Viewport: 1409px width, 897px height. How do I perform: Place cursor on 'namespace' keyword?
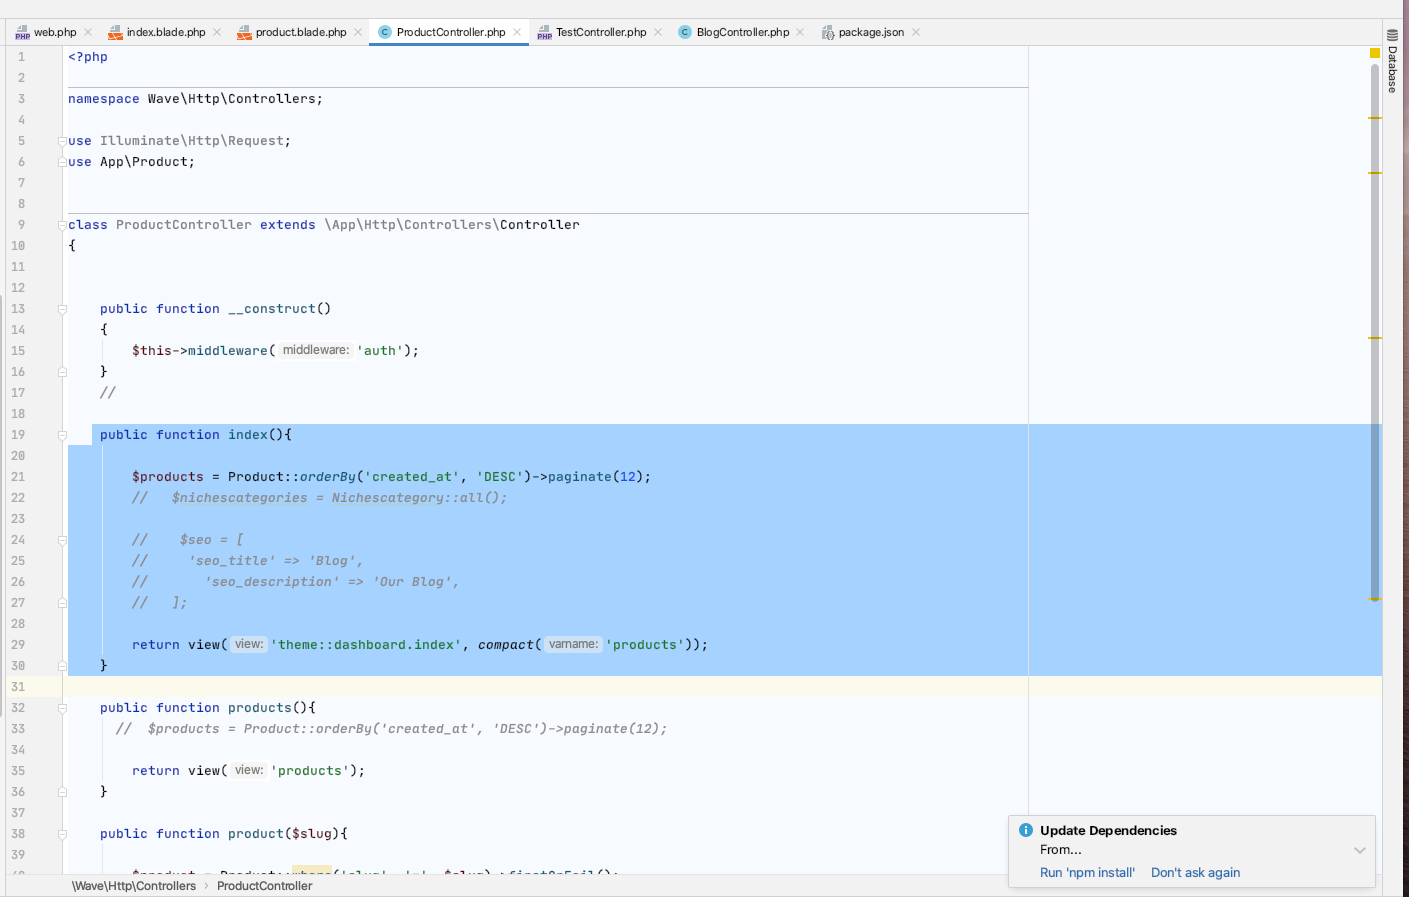104,99
